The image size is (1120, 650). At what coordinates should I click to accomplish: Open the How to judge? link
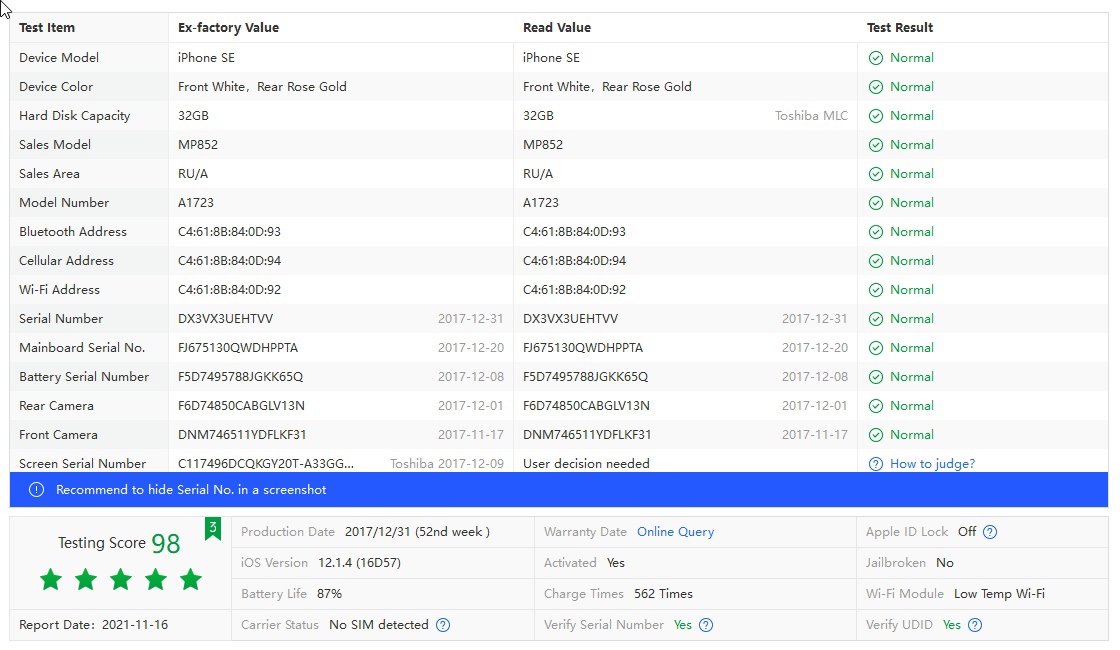(932, 464)
